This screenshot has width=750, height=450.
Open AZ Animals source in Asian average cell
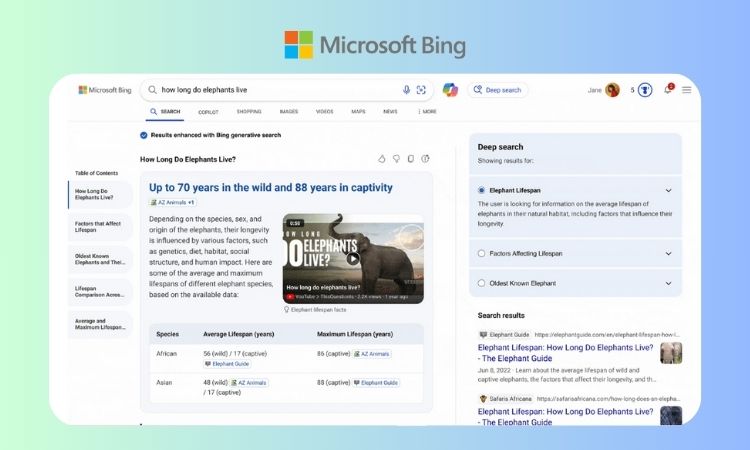click(x=249, y=383)
